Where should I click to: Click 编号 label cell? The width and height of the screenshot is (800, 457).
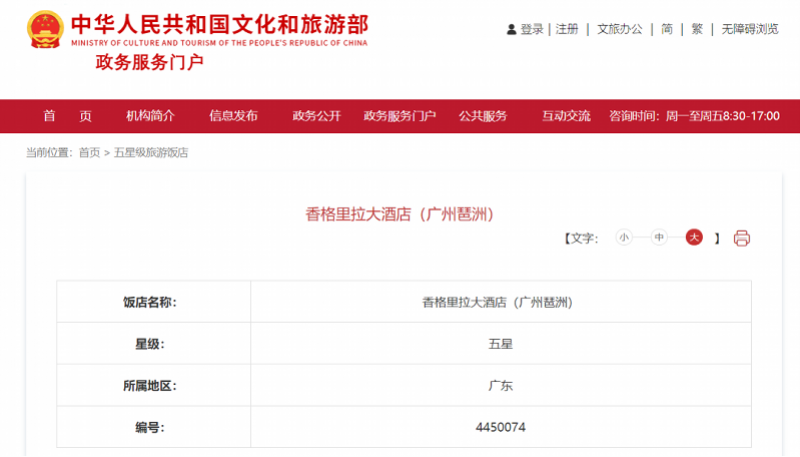coord(154,427)
